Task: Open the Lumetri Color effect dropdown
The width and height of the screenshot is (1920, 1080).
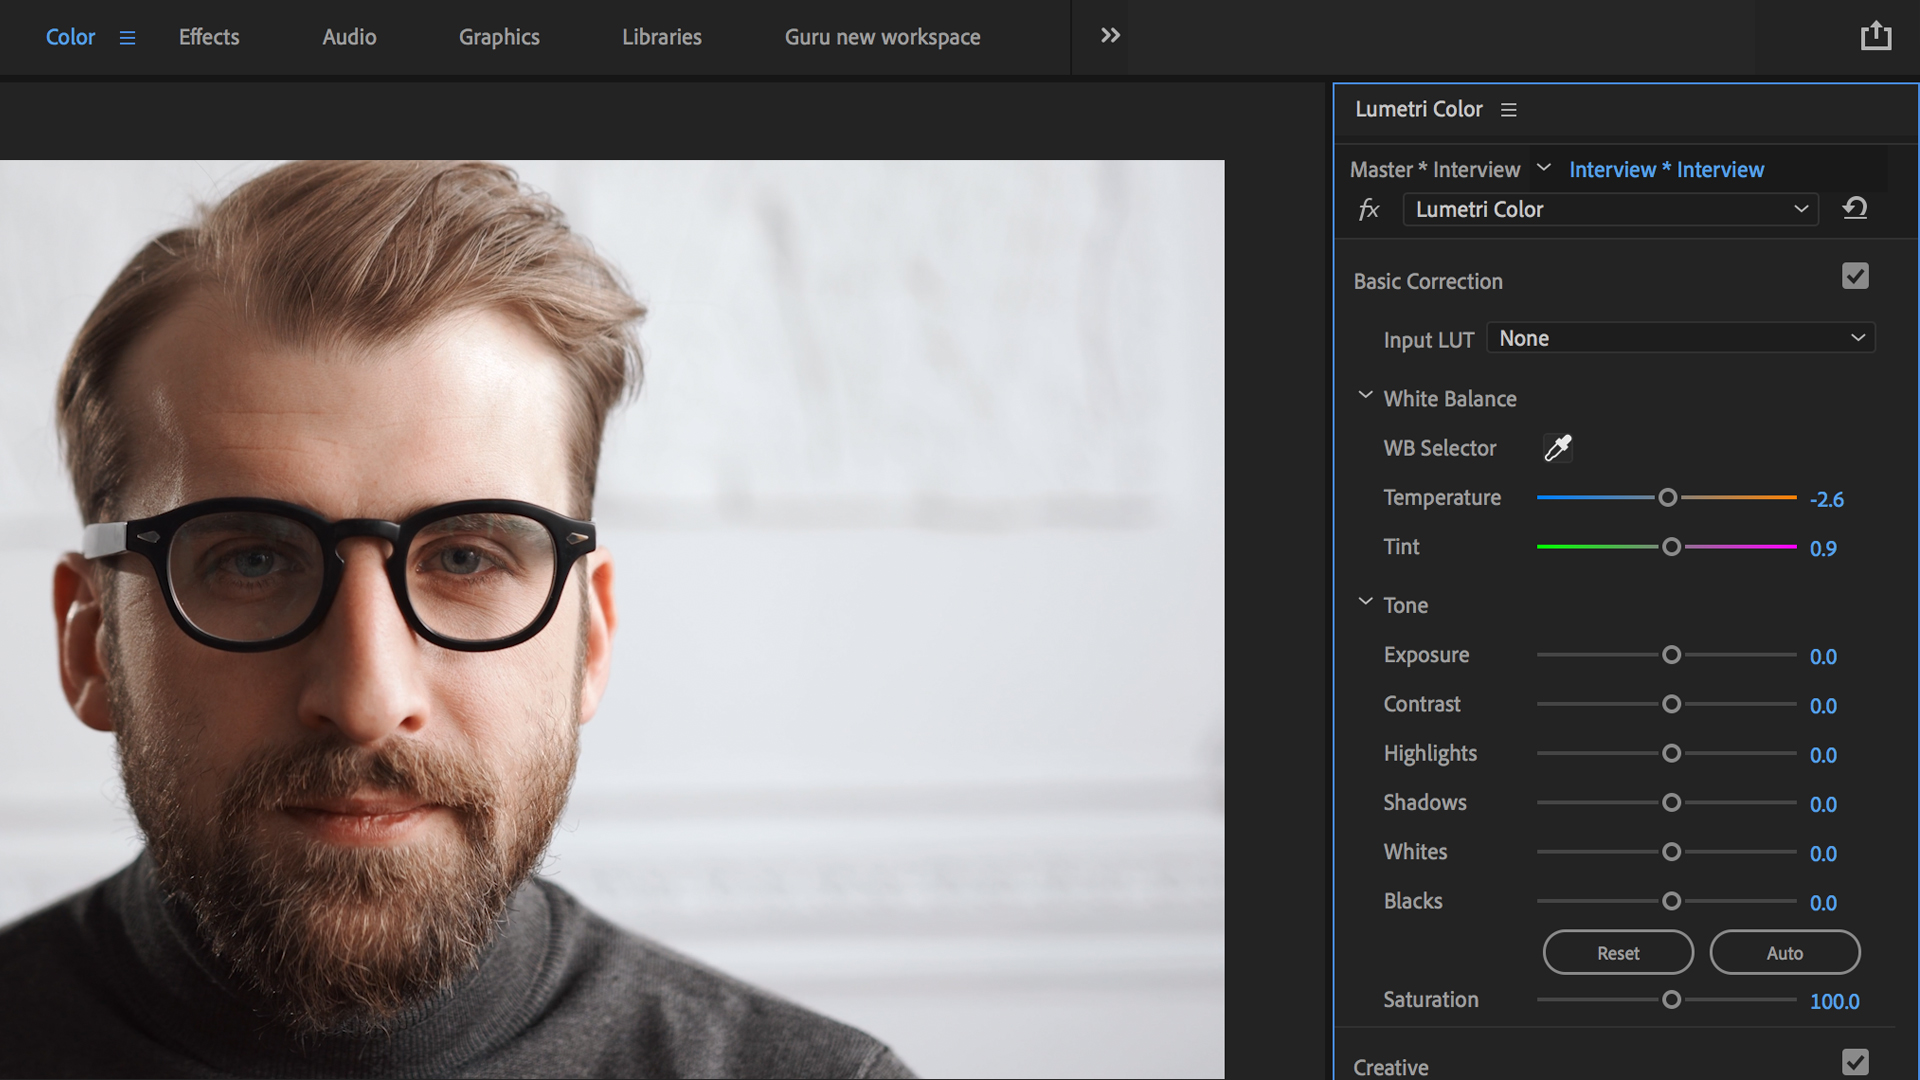Action: 1610,210
